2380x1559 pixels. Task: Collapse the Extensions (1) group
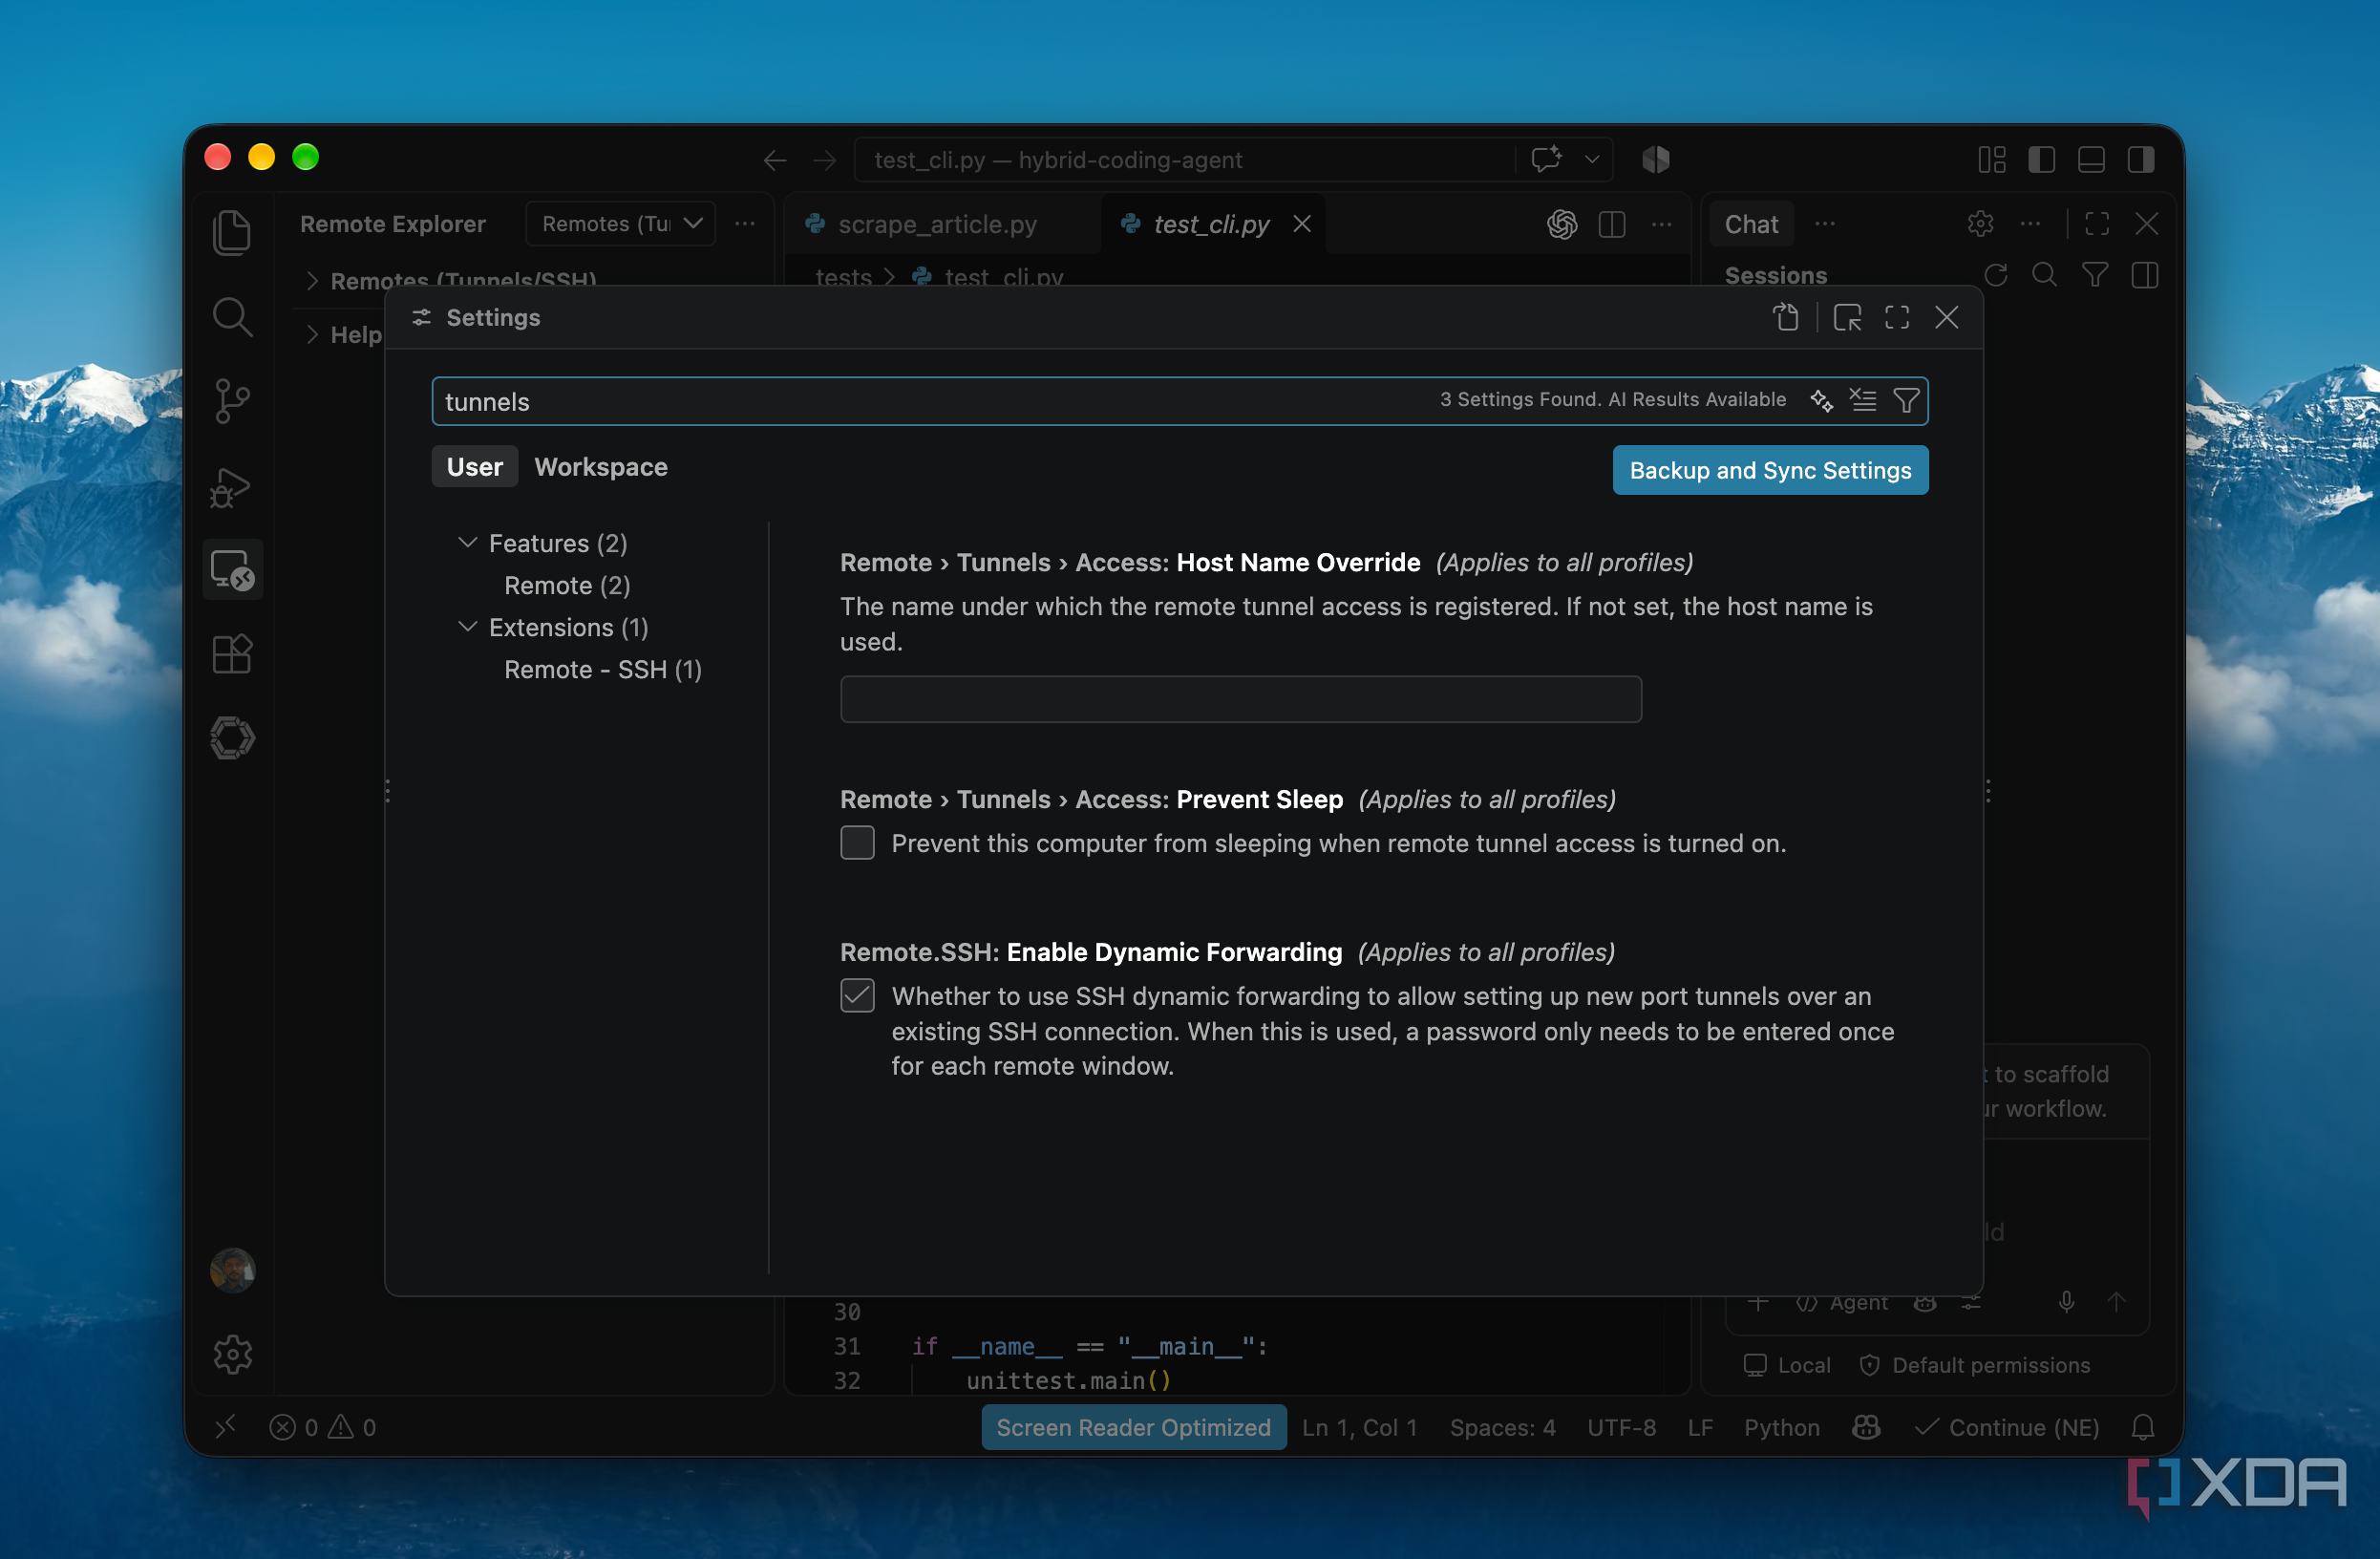point(467,627)
